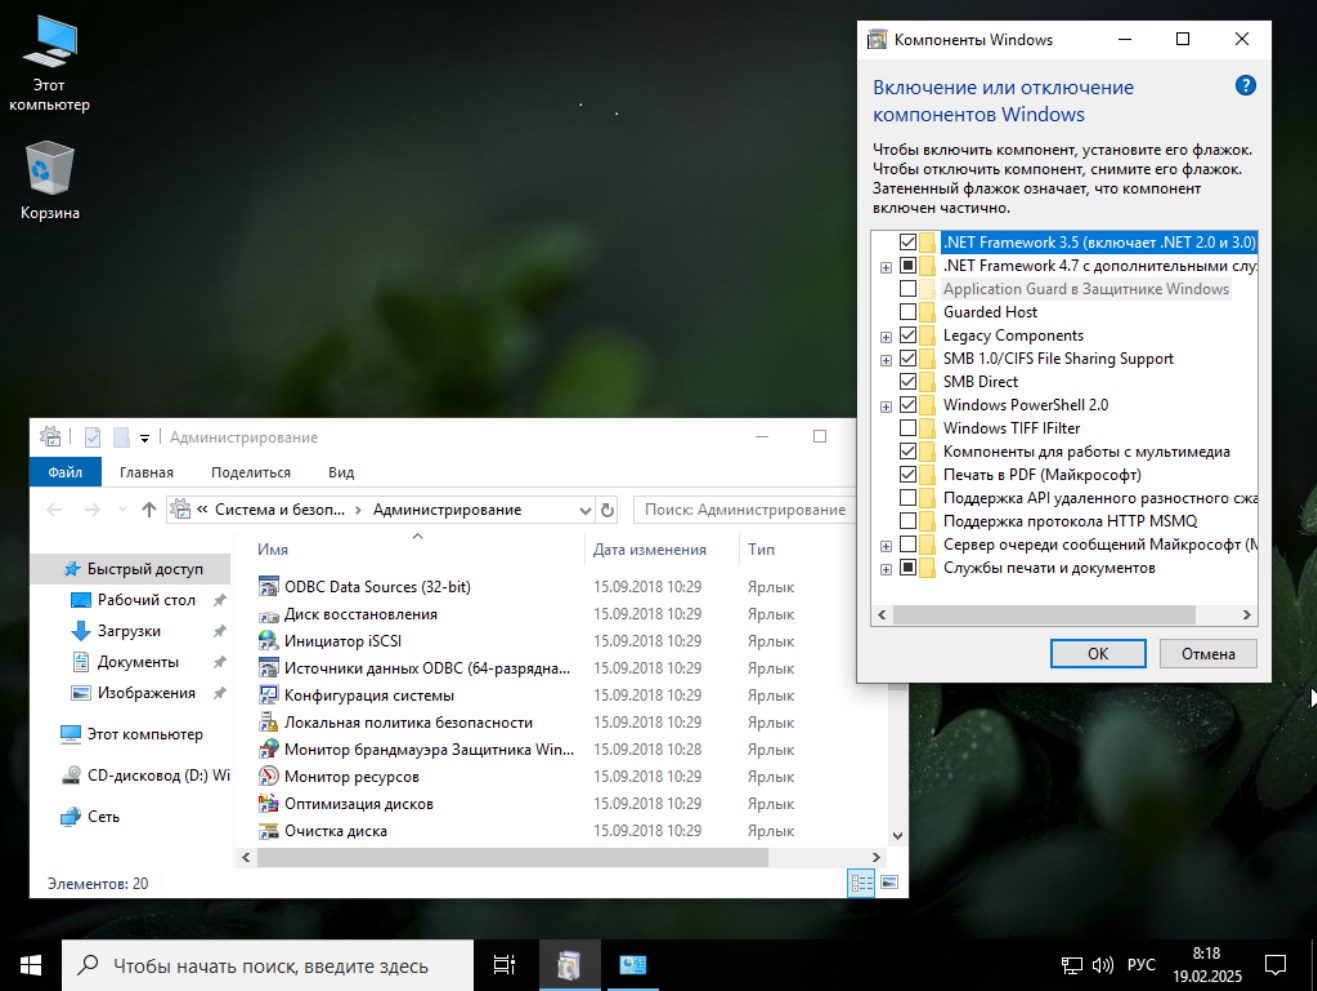Switch to large thumbnails view in Explorer

pyautogui.click(x=889, y=882)
